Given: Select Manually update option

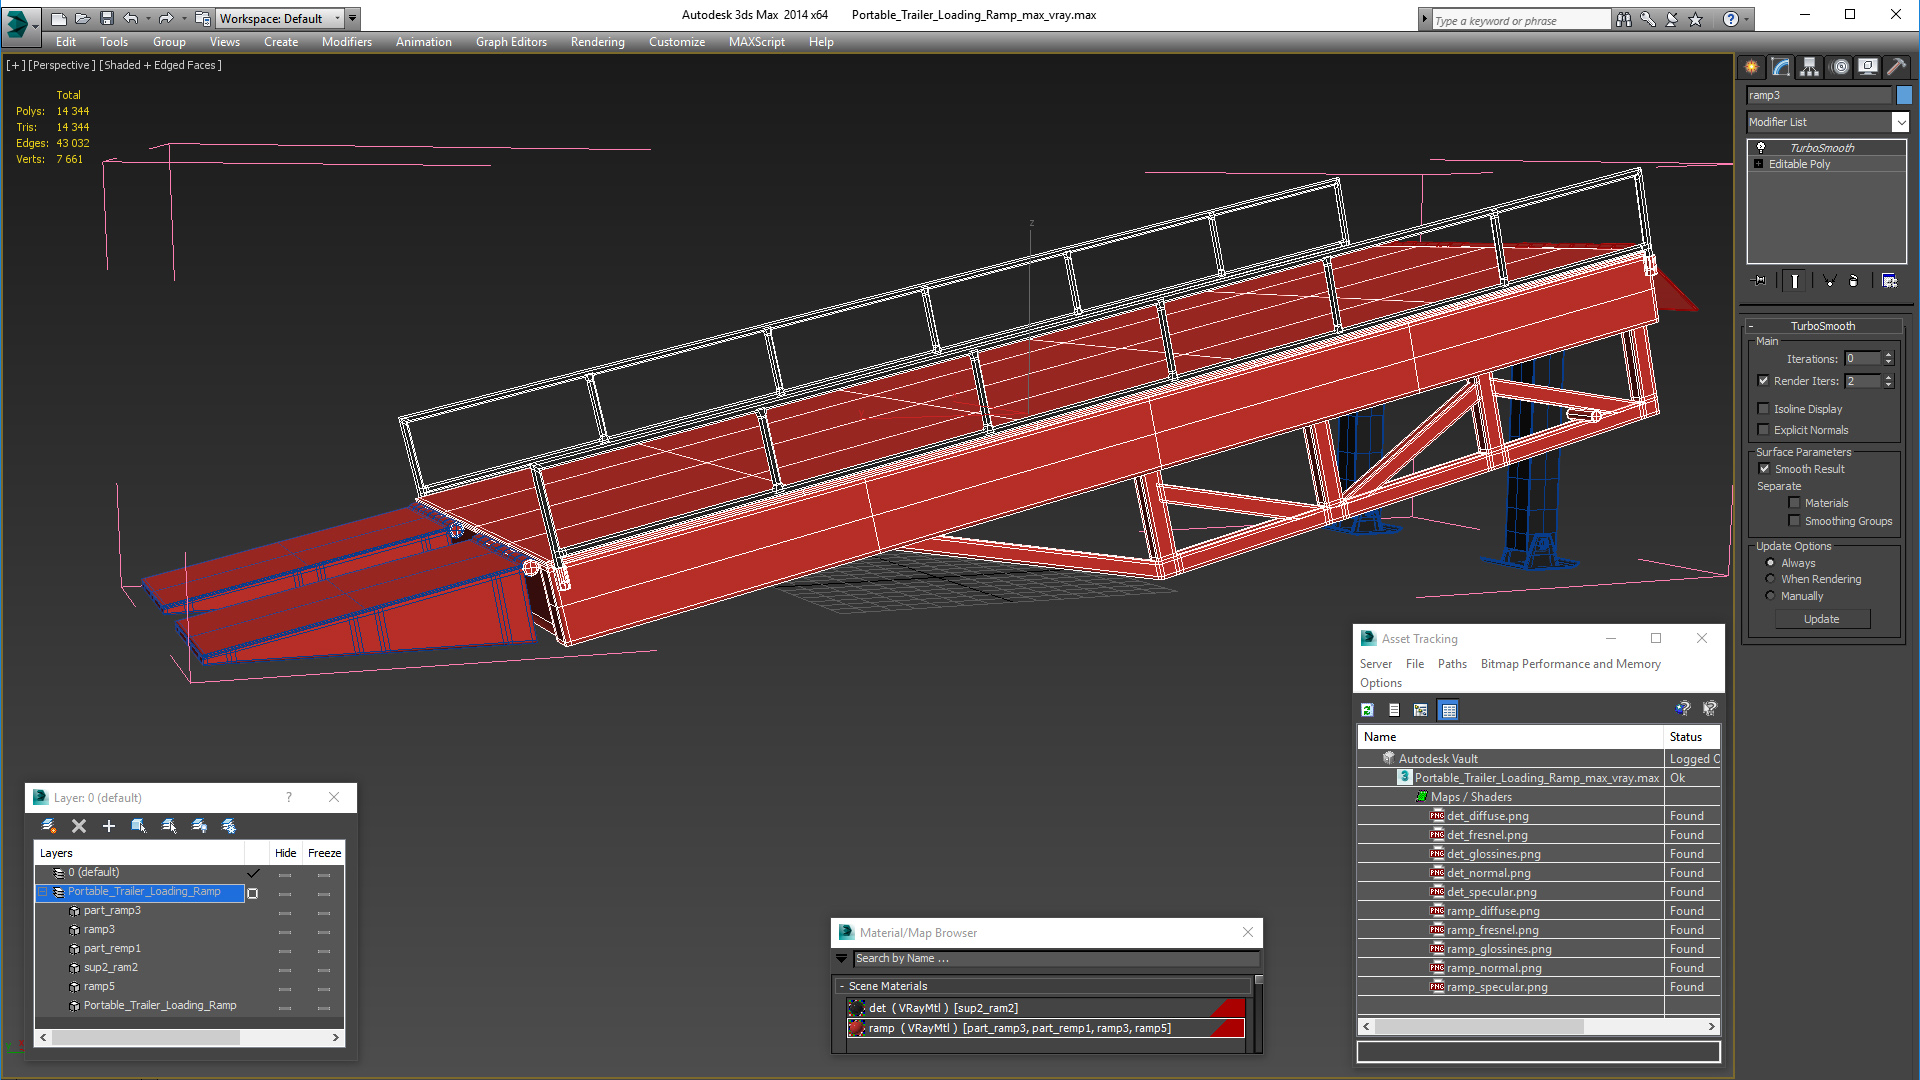Looking at the screenshot, I should click(x=1770, y=596).
